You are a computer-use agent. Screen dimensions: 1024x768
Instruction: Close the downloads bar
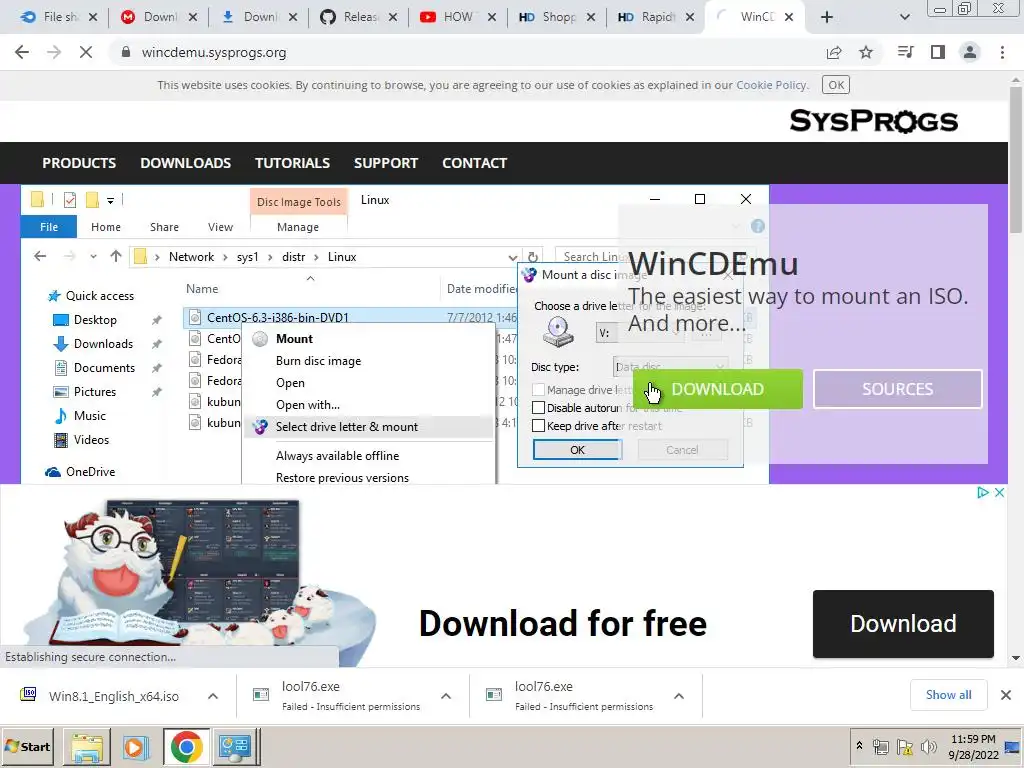pos(1006,695)
